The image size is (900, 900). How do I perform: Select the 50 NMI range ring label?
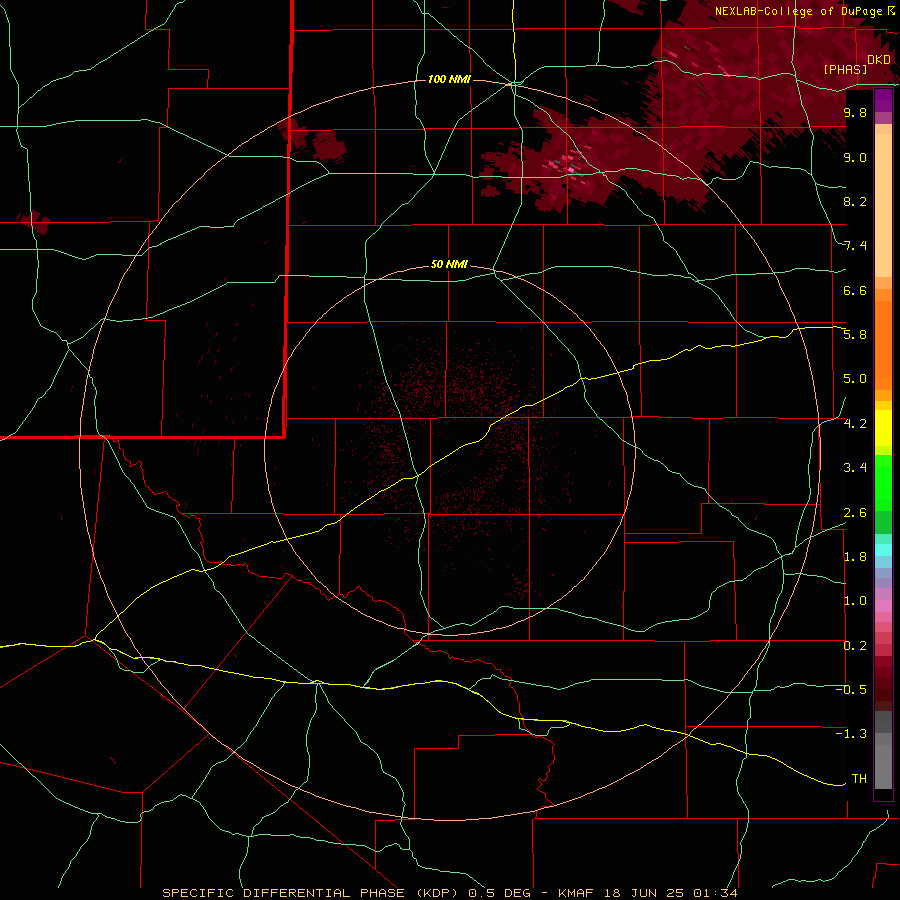[x=449, y=264]
